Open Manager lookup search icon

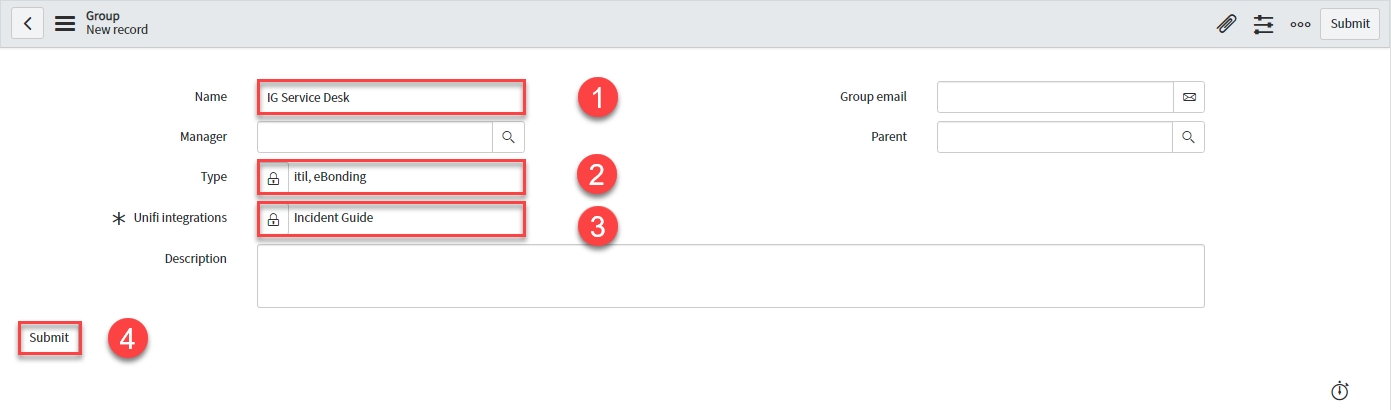[x=508, y=137]
